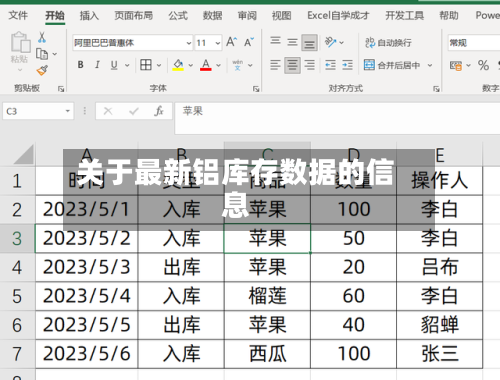Apply the yellow fill color bucket
The image size is (500, 380).
178,65
